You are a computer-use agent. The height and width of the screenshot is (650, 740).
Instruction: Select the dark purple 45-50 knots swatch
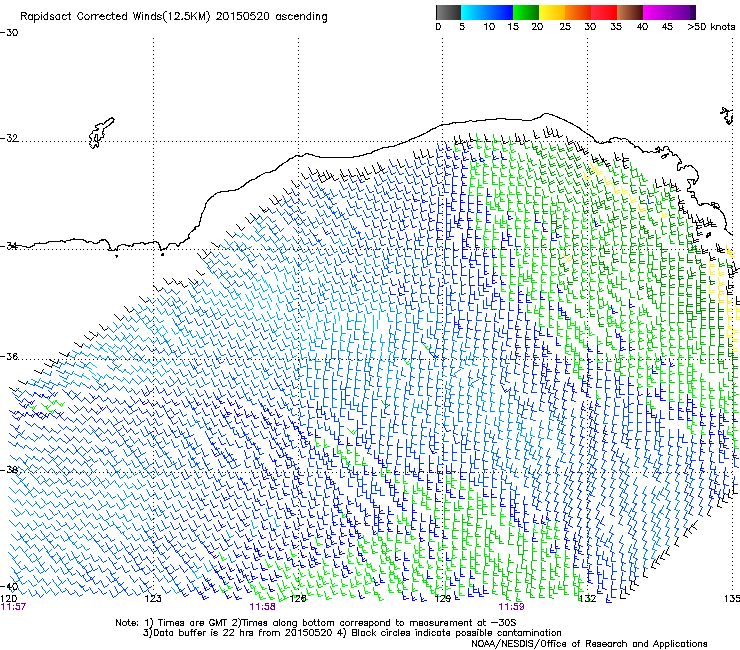pos(682,12)
